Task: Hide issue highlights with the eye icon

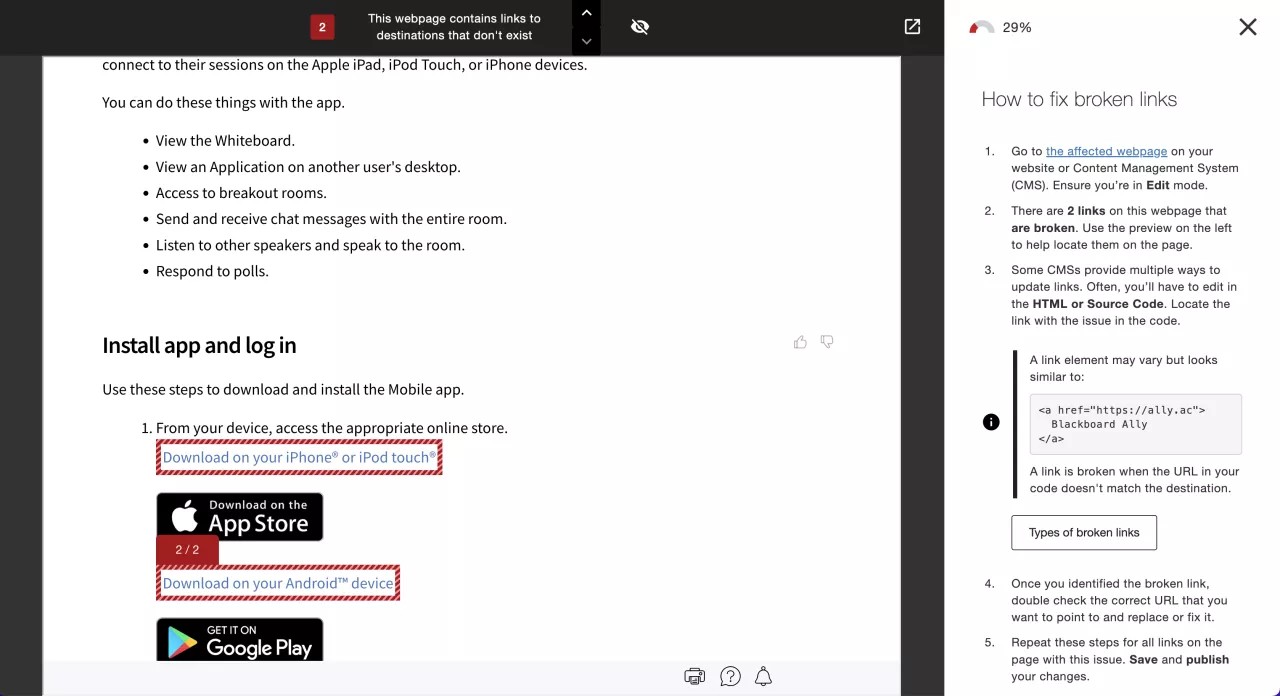Action: coord(640,27)
